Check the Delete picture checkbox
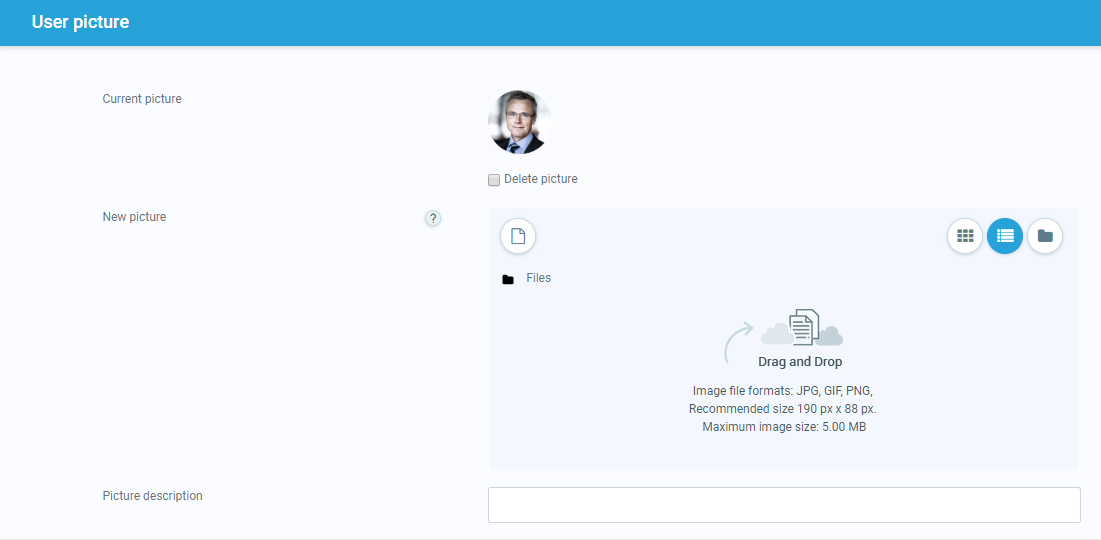Viewport: 1101px width, 540px height. (x=494, y=180)
